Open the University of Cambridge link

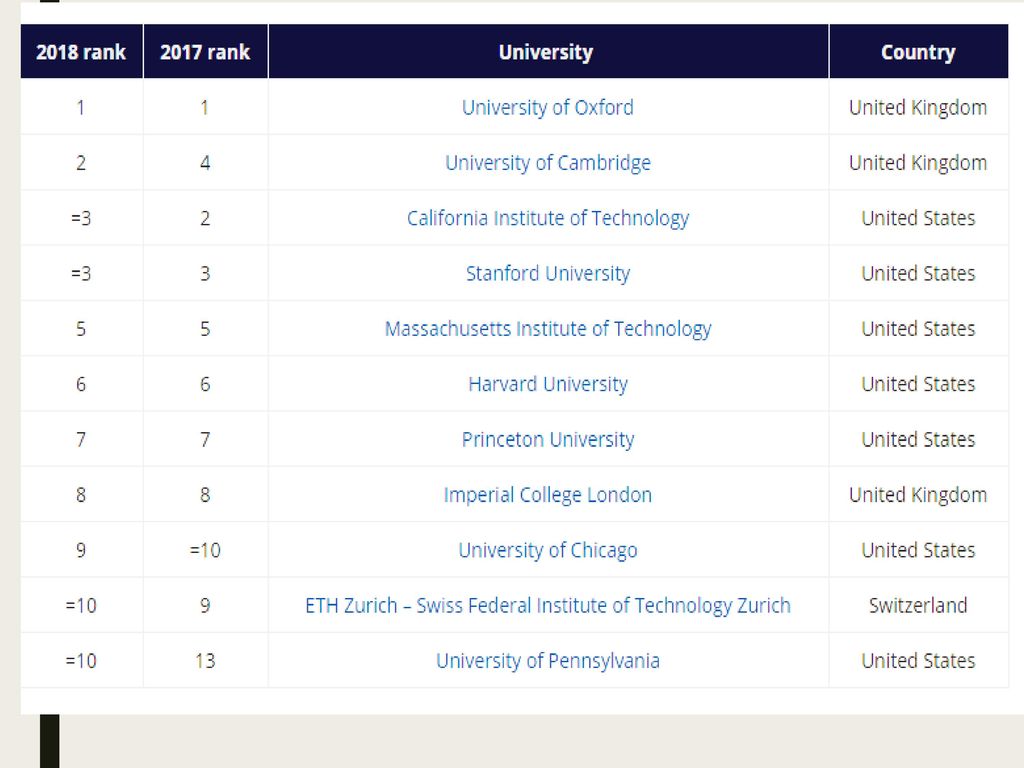547,163
